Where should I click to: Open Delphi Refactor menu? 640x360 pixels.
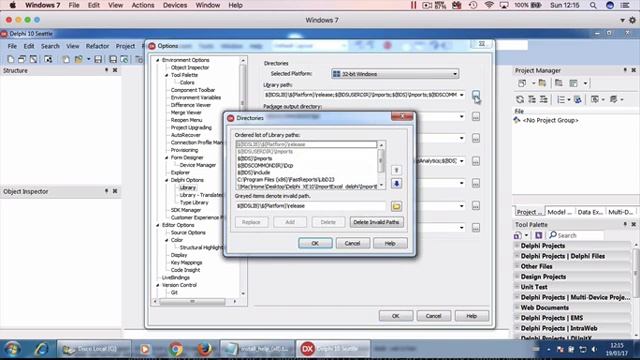97,46
